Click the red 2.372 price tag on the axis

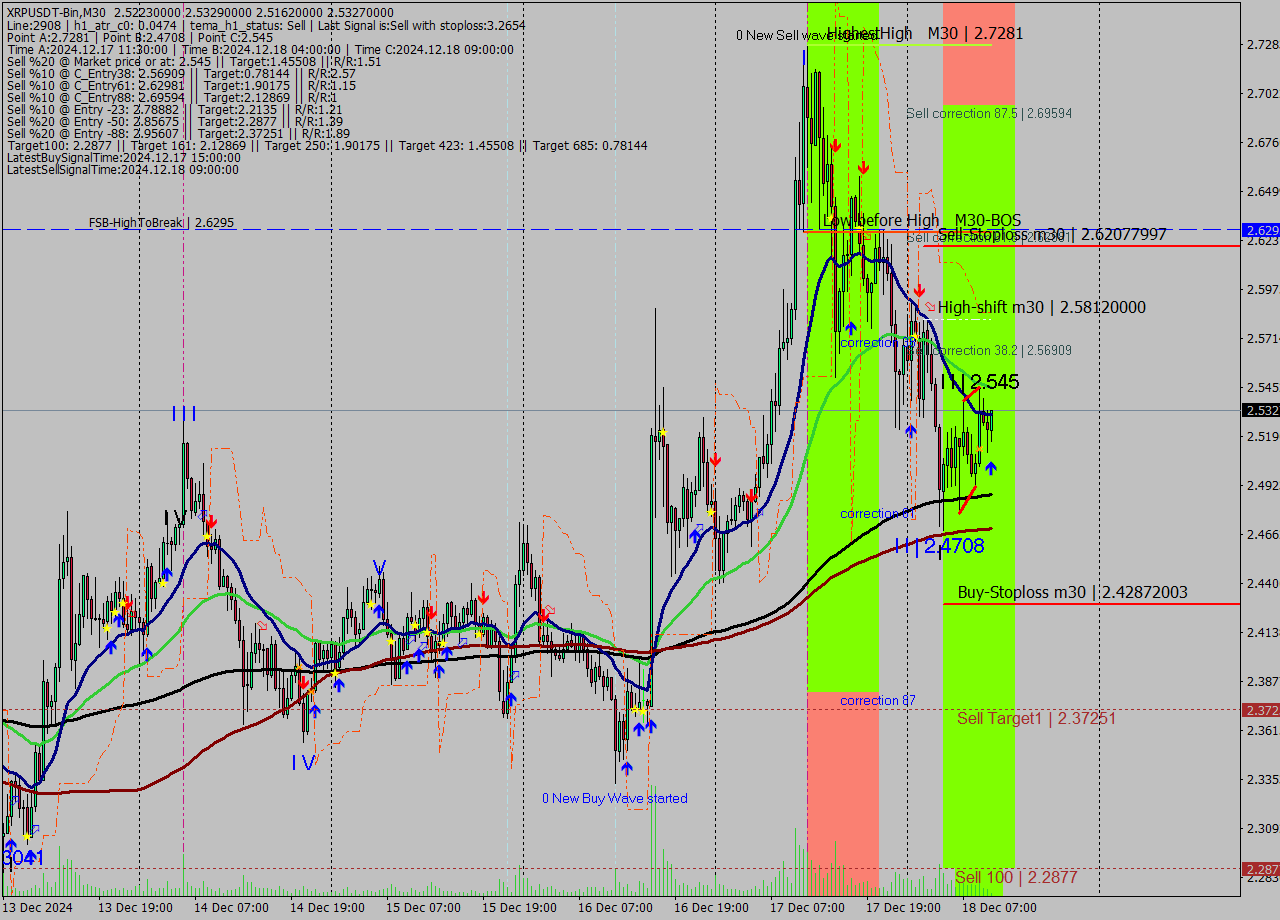1260,710
